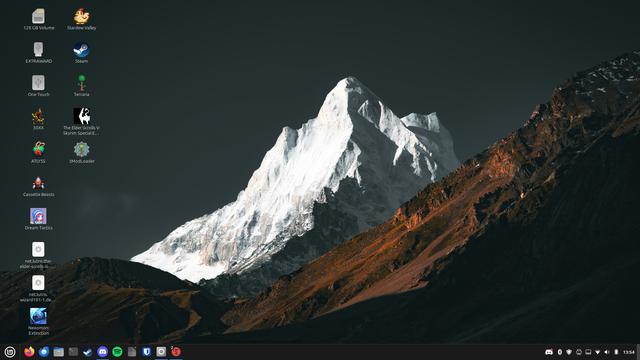This screenshot has width=640, height=360.
Task: Click the light grey square taskbar icon
Action: [x=161, y=352]
